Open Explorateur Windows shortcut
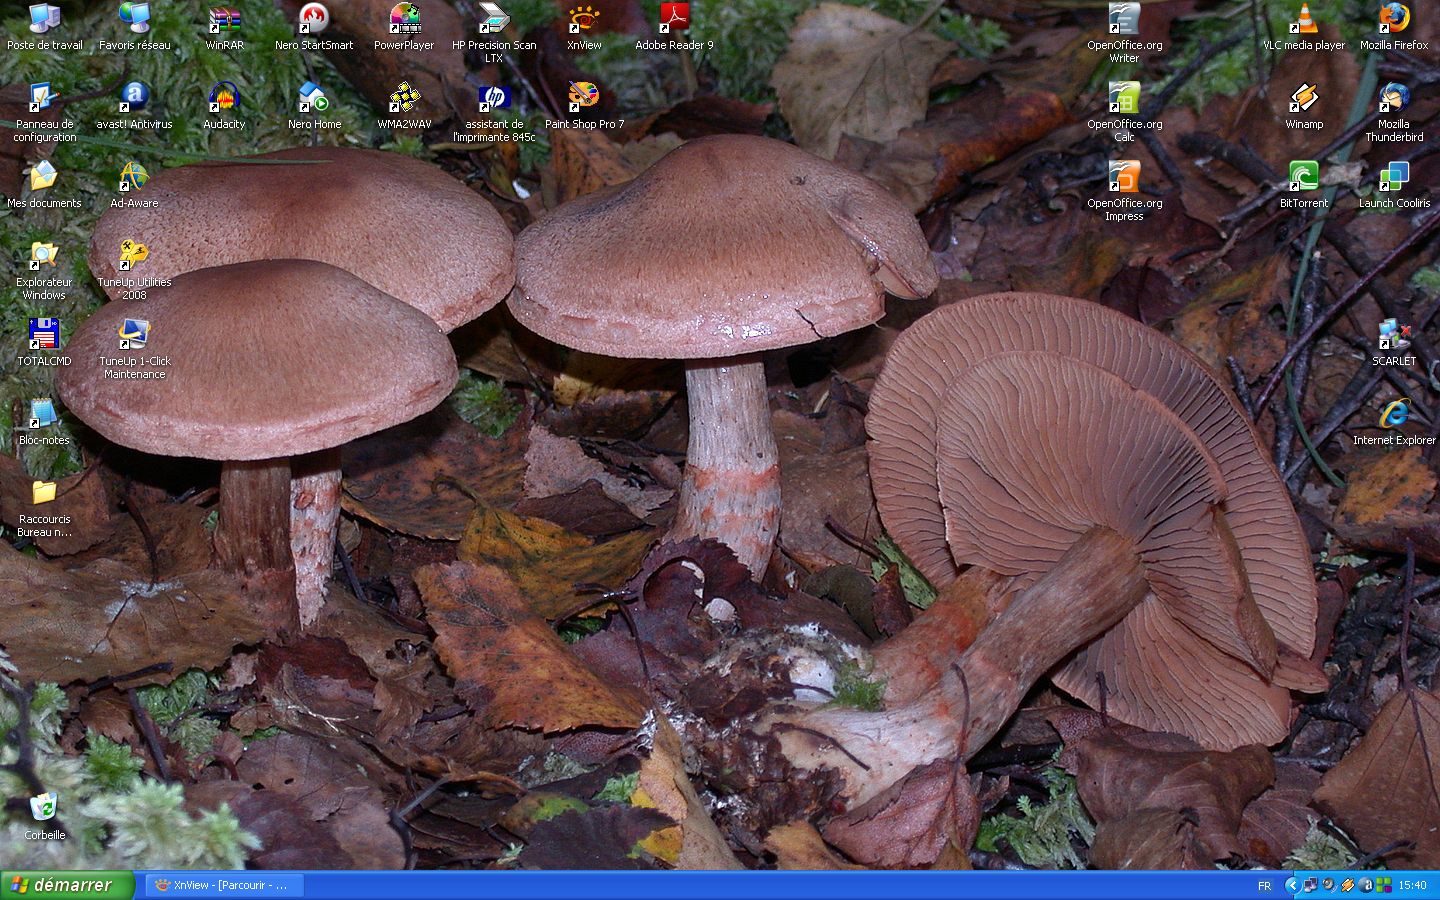Image resolution: width=1440 pixels, height=900 pixels. [44, 270]
